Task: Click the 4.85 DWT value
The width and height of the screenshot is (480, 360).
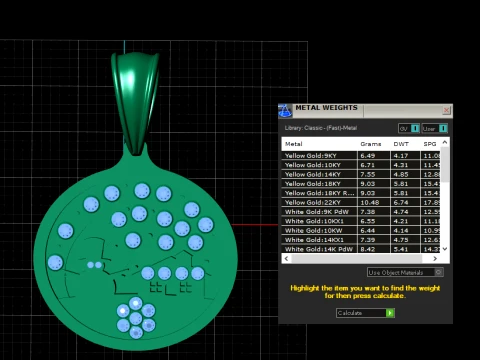Action: click(401, 174)
